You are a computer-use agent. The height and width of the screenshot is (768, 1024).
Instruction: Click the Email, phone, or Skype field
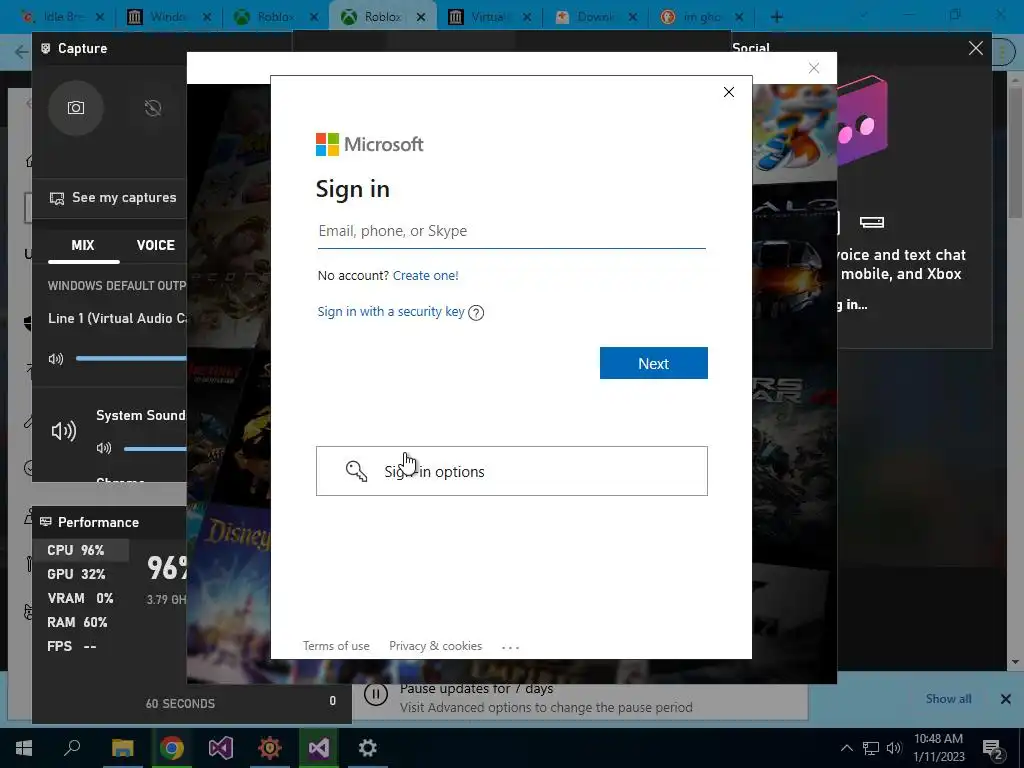[x=511, y=231]
